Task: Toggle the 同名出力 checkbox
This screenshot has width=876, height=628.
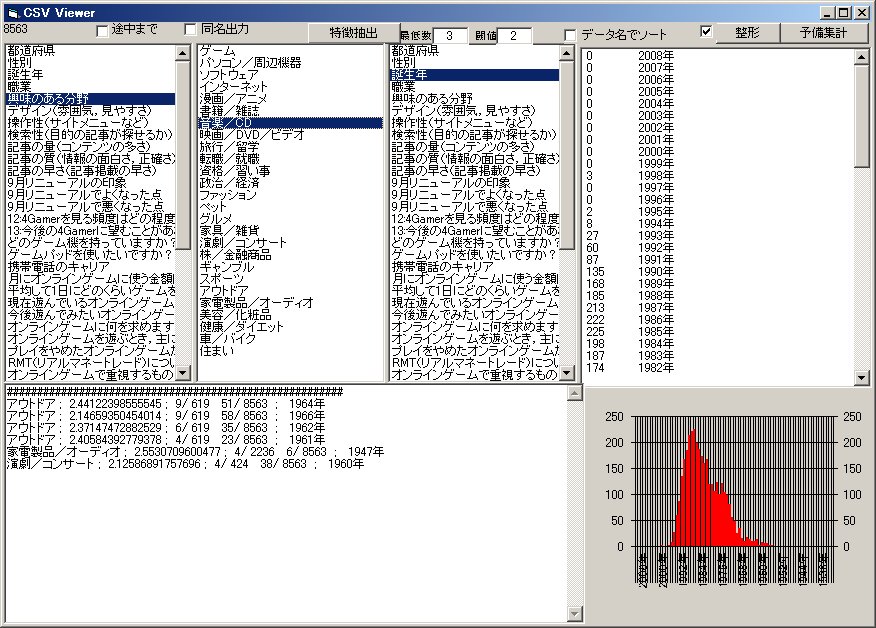Action: (191, 29)
